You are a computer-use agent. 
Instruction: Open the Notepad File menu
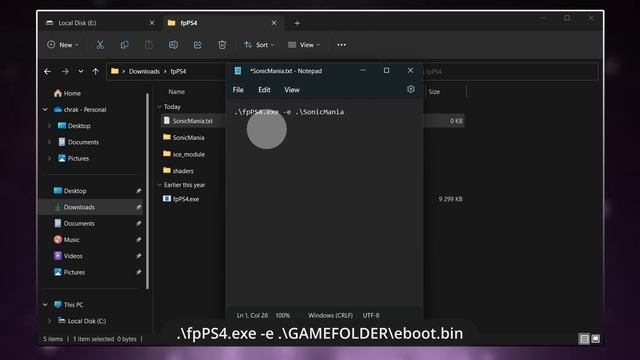click(x=238, y=90)
